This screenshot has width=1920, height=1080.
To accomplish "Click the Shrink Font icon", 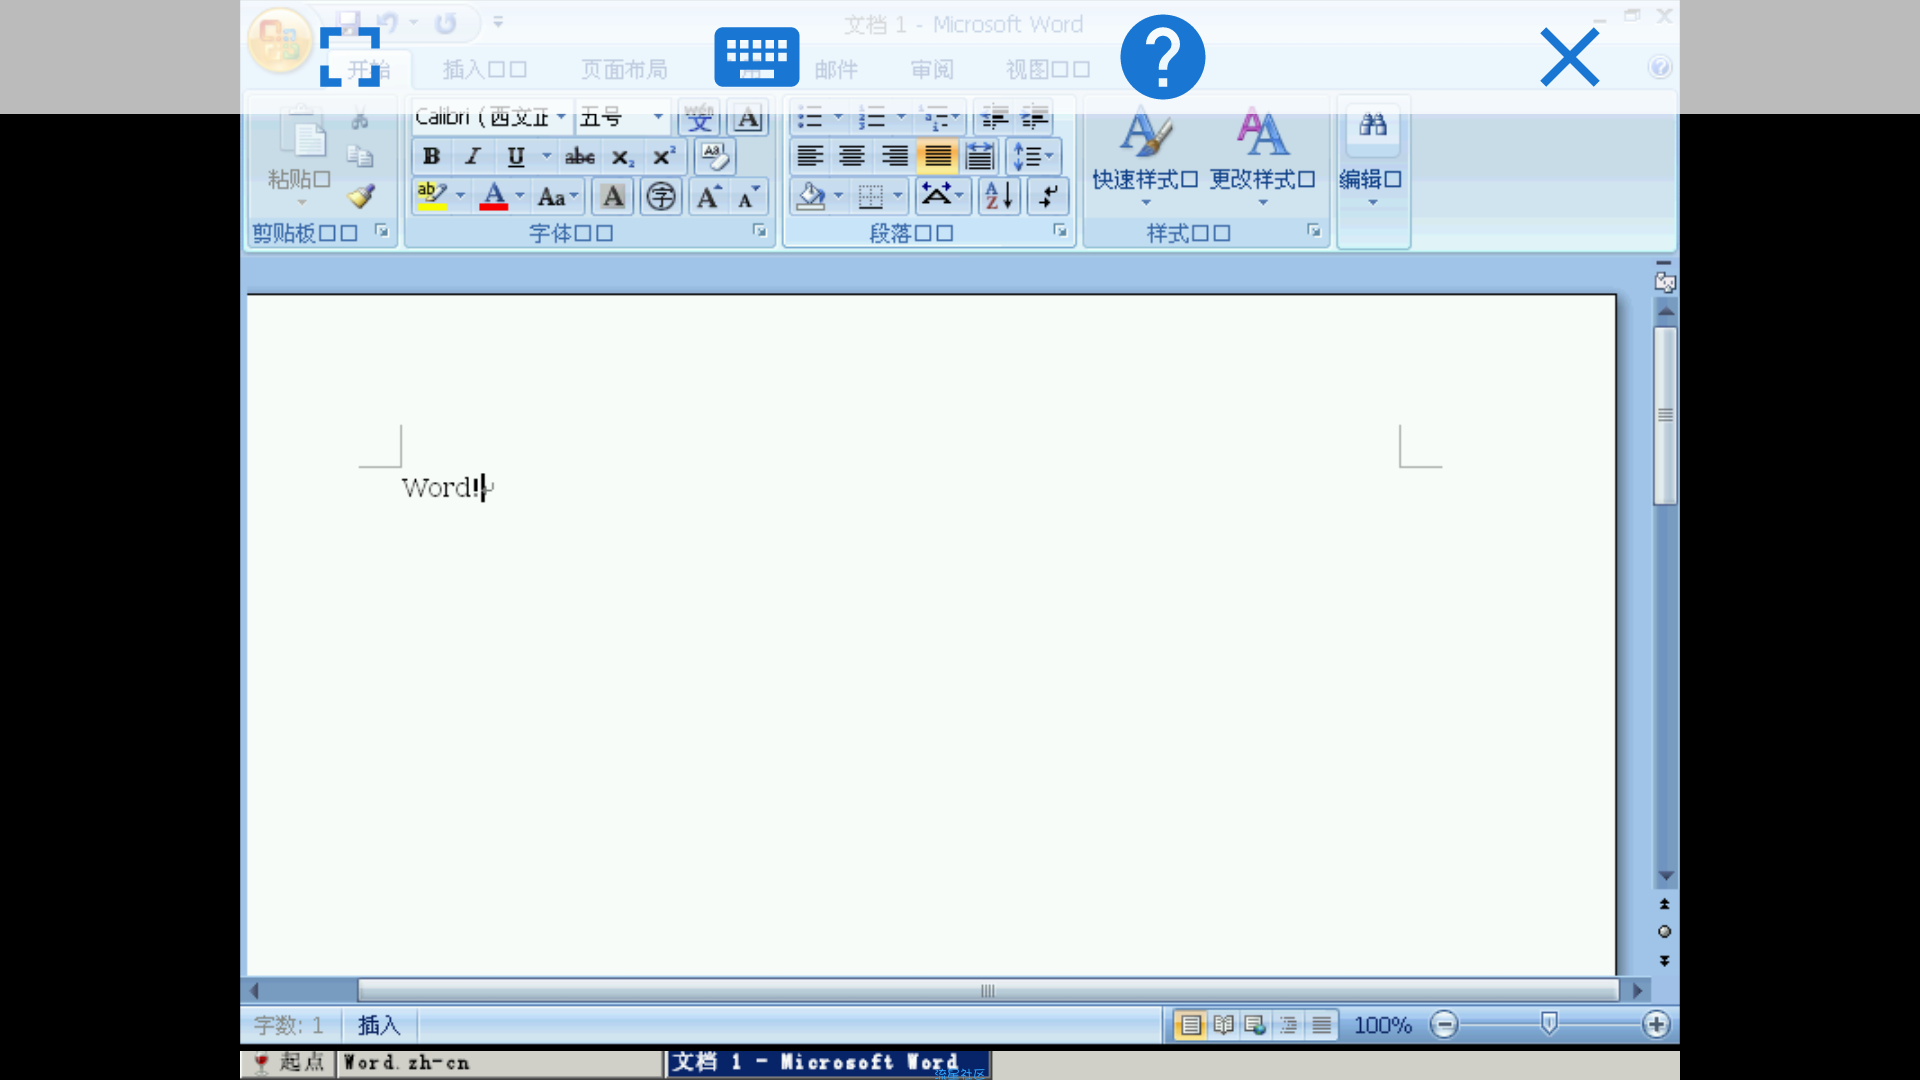I will pyautogui.click(x=748, y=197).
